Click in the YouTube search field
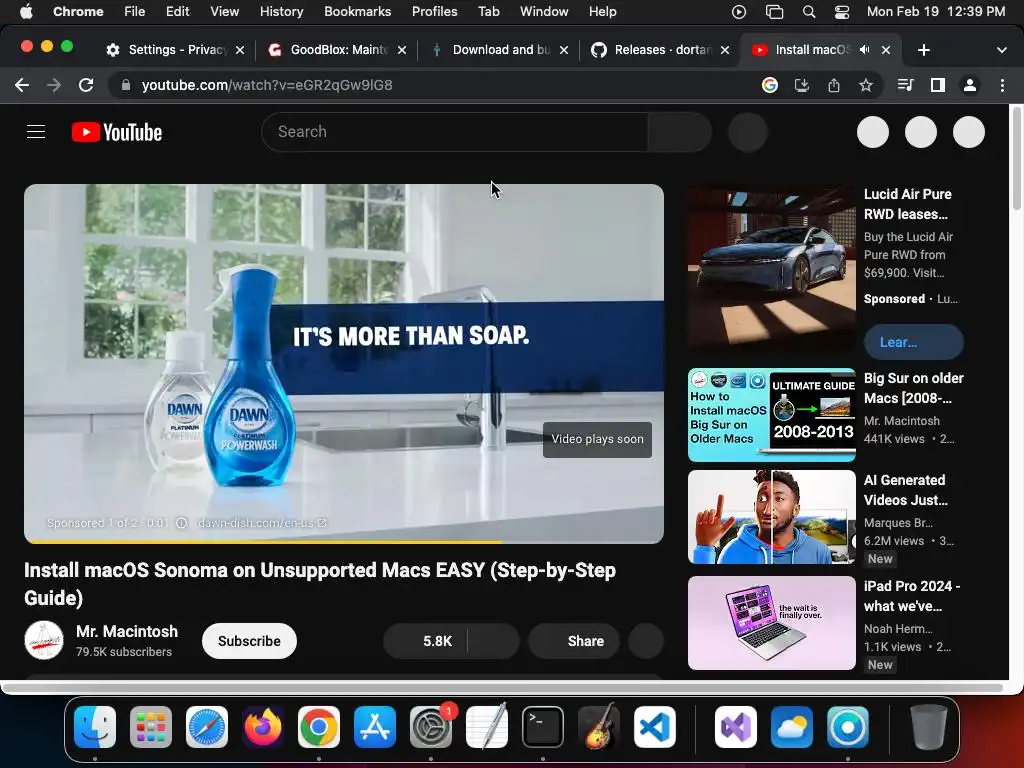1024x768 pixels. 455,132
